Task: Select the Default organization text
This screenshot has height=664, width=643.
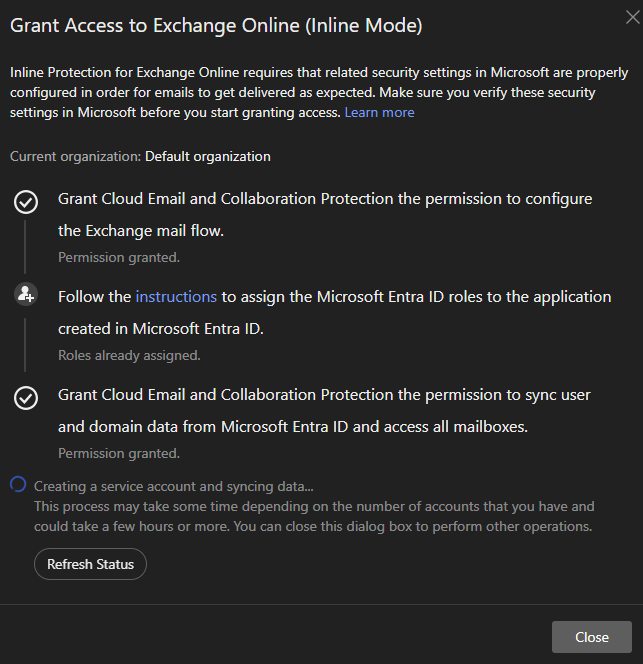Action: click(x=207, y=156)
